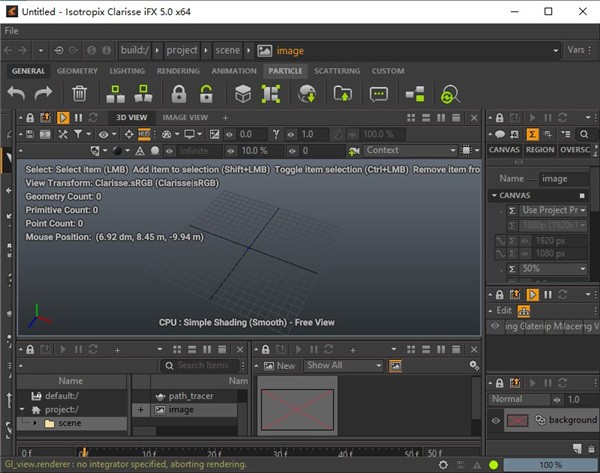Screen dimensions: 600x473
Task: Click the Undo arrow in the toolbar
Action: 17,94
